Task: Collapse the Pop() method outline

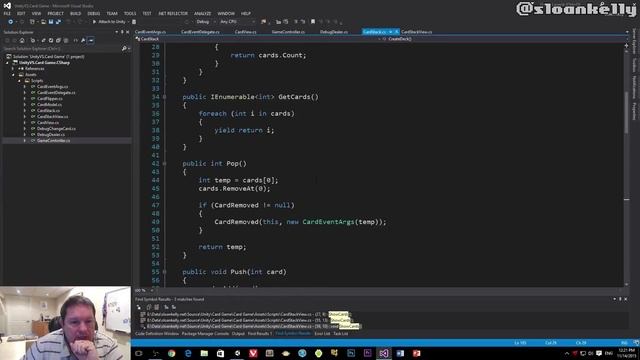Action: click(x=164, y=163)
